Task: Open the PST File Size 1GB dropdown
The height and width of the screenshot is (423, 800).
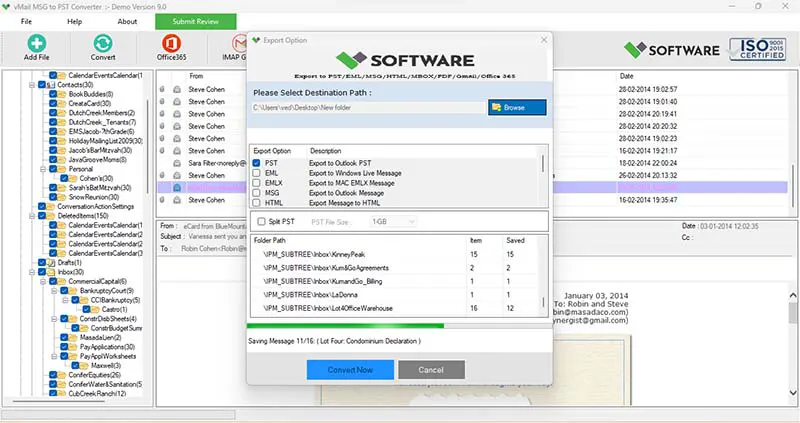Action: pyautogui.click(x=393, y=221)
